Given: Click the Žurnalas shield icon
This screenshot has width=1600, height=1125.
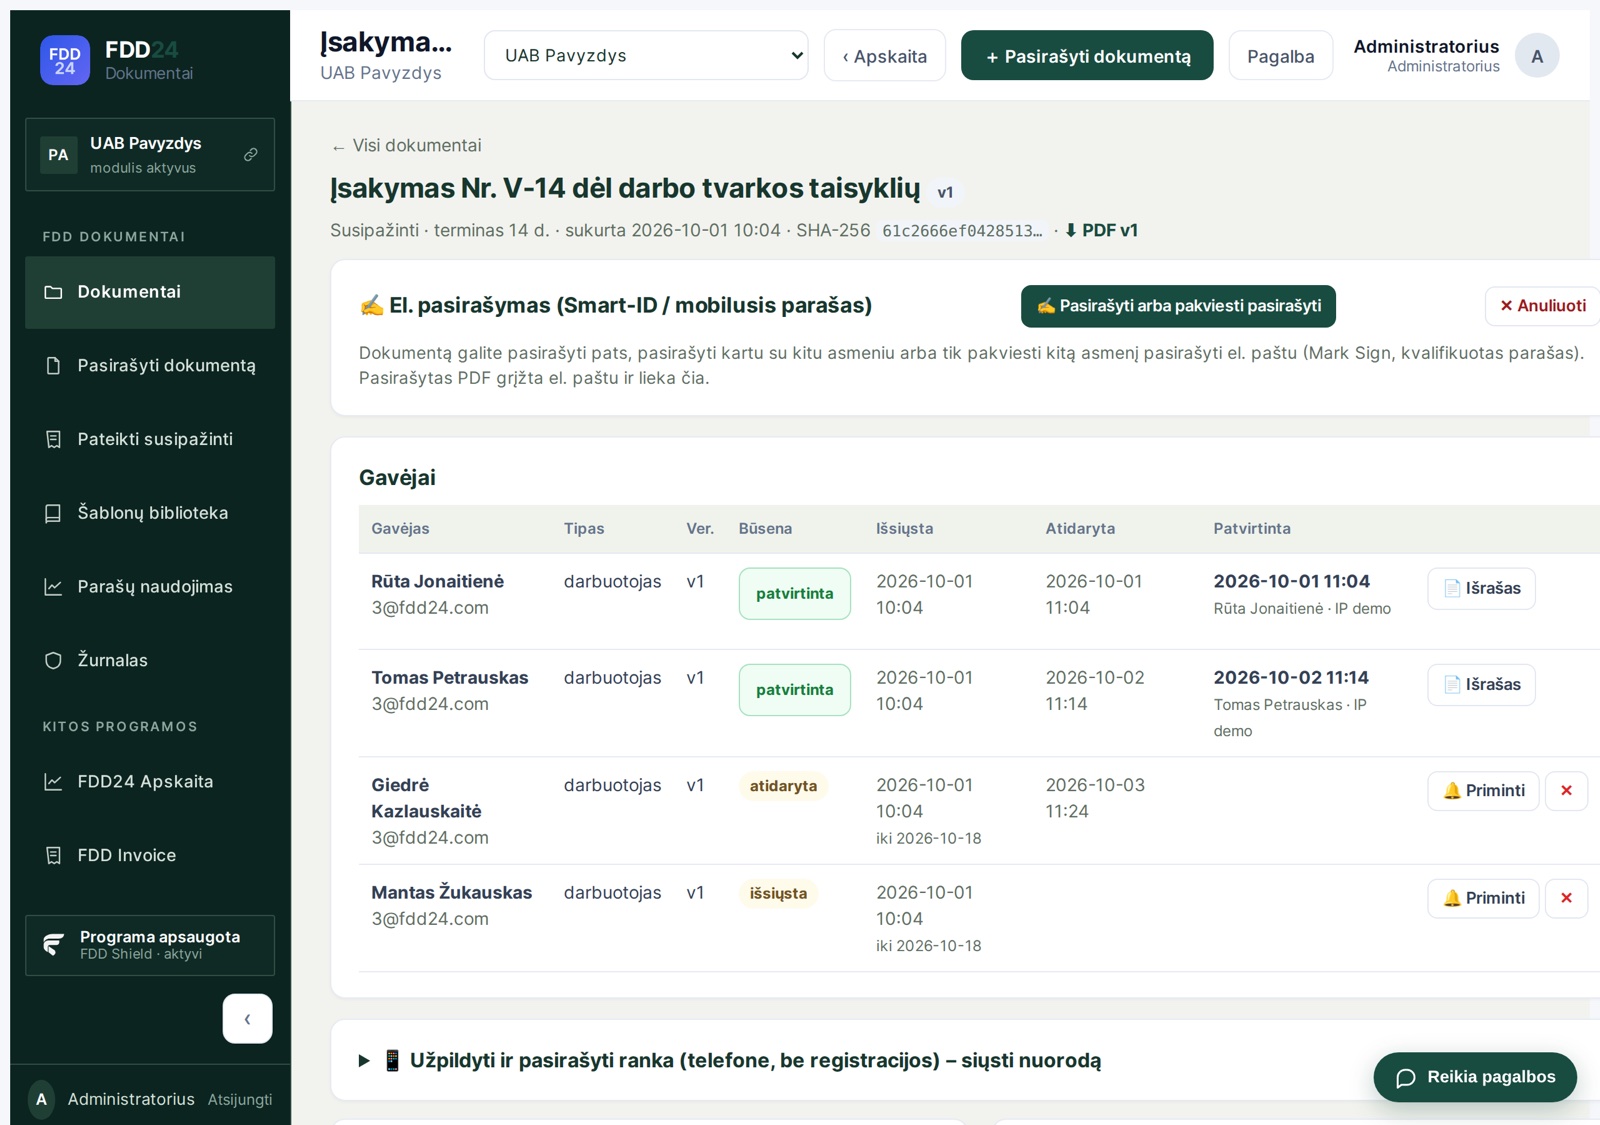Looking at the screenshot, I should click(x=53, y=660).
